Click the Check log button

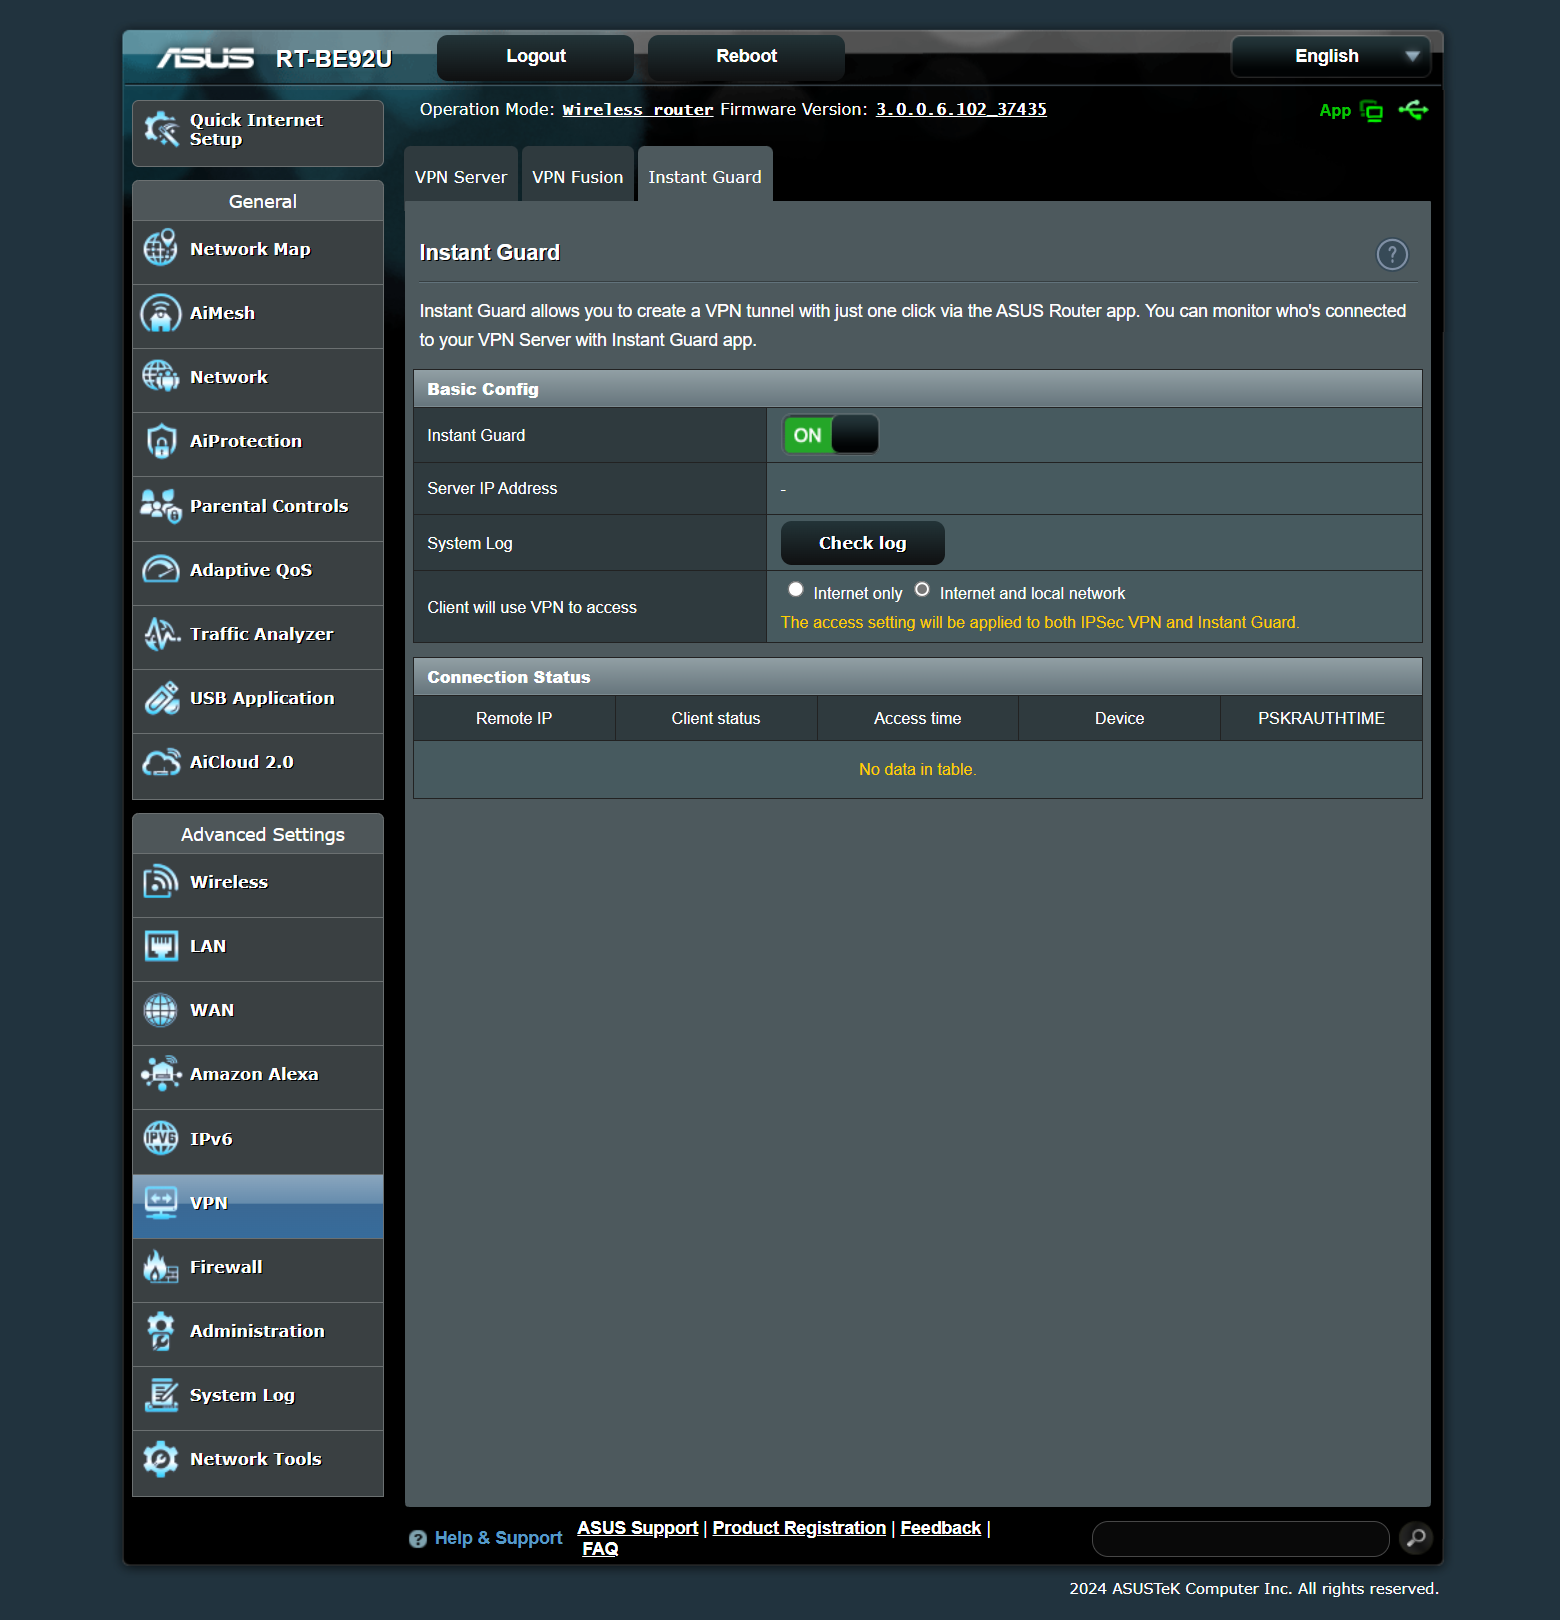[863, 543]
